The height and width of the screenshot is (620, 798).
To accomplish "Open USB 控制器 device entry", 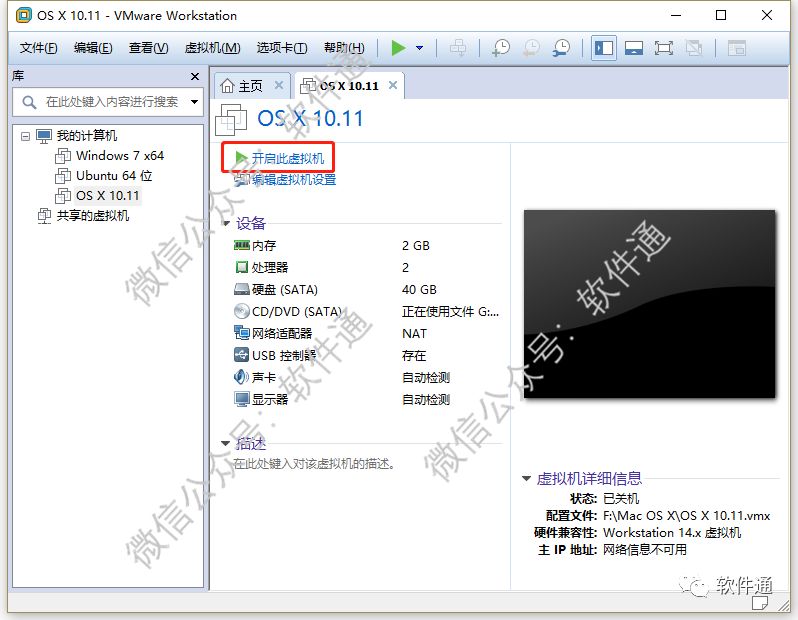I will point(275,355).
